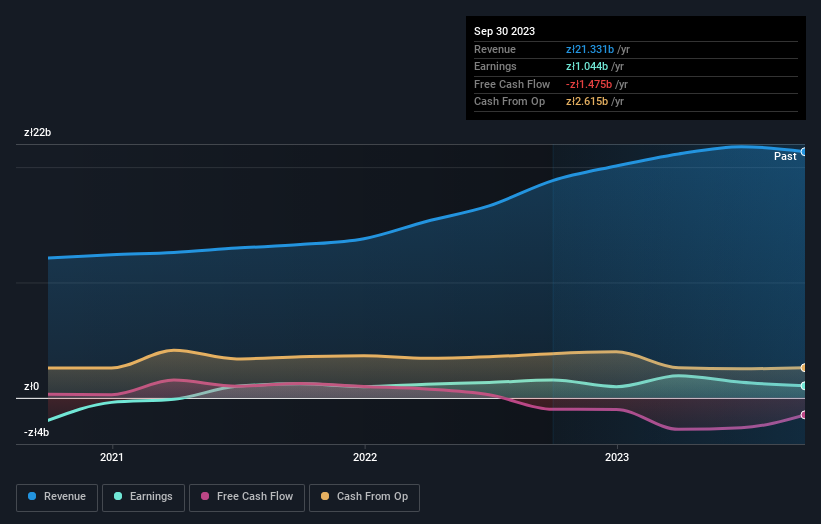821x524 pixels.
Task: Click the Past label near the revenue line
Action: [x=785, y=156]
